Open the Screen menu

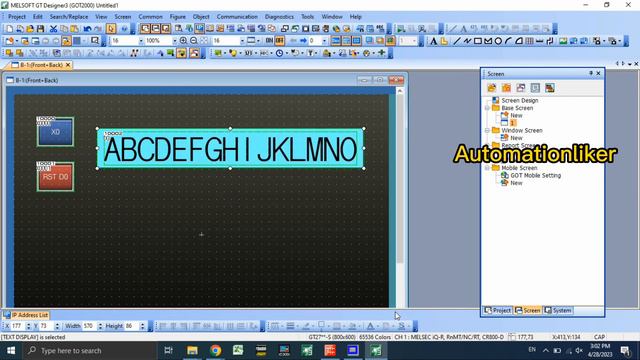point(122,17)
